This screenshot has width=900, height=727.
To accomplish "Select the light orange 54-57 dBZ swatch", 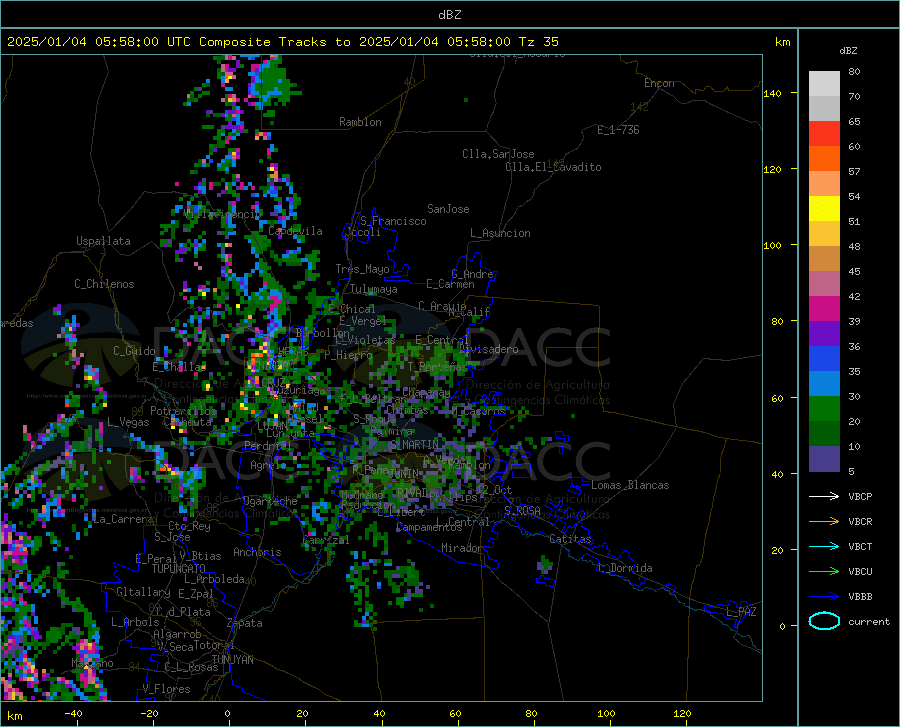I will click(x=824, y=184).
